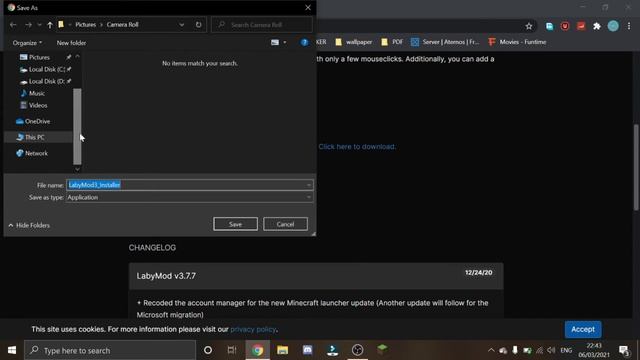Open Windows Start menu
Image resolution: width=640 pixels, height=360 pixels.
(12, 350)
